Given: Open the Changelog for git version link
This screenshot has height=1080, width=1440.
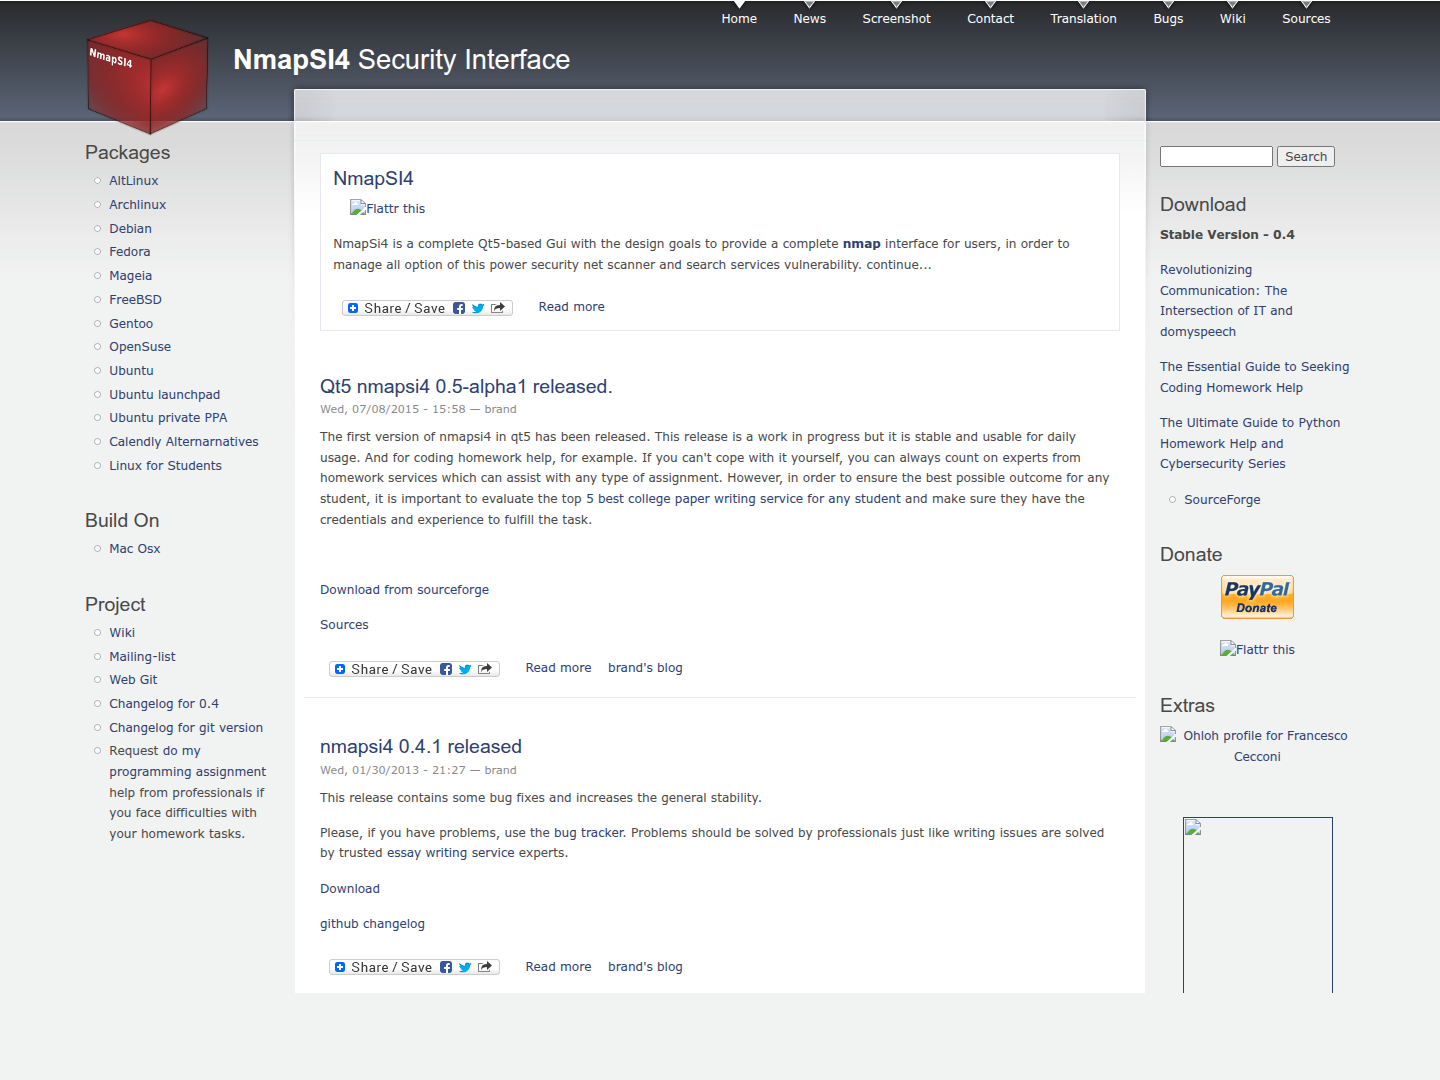Looking at the screenshot, I should (x=186, y=728).
